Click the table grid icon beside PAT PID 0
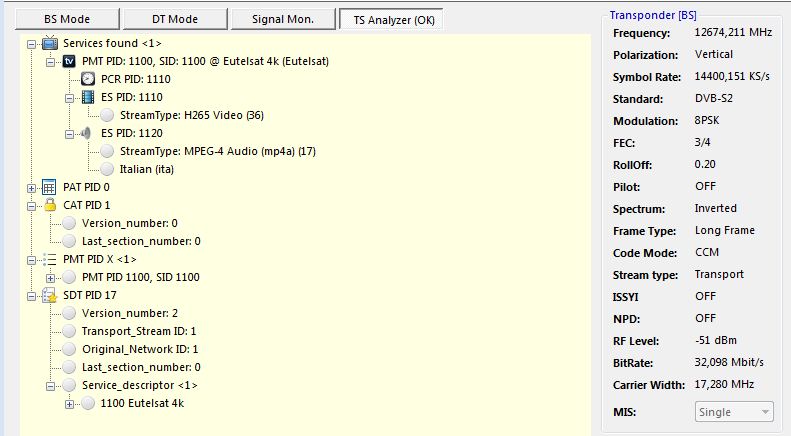791x436 pixels. tap(49, 187)
